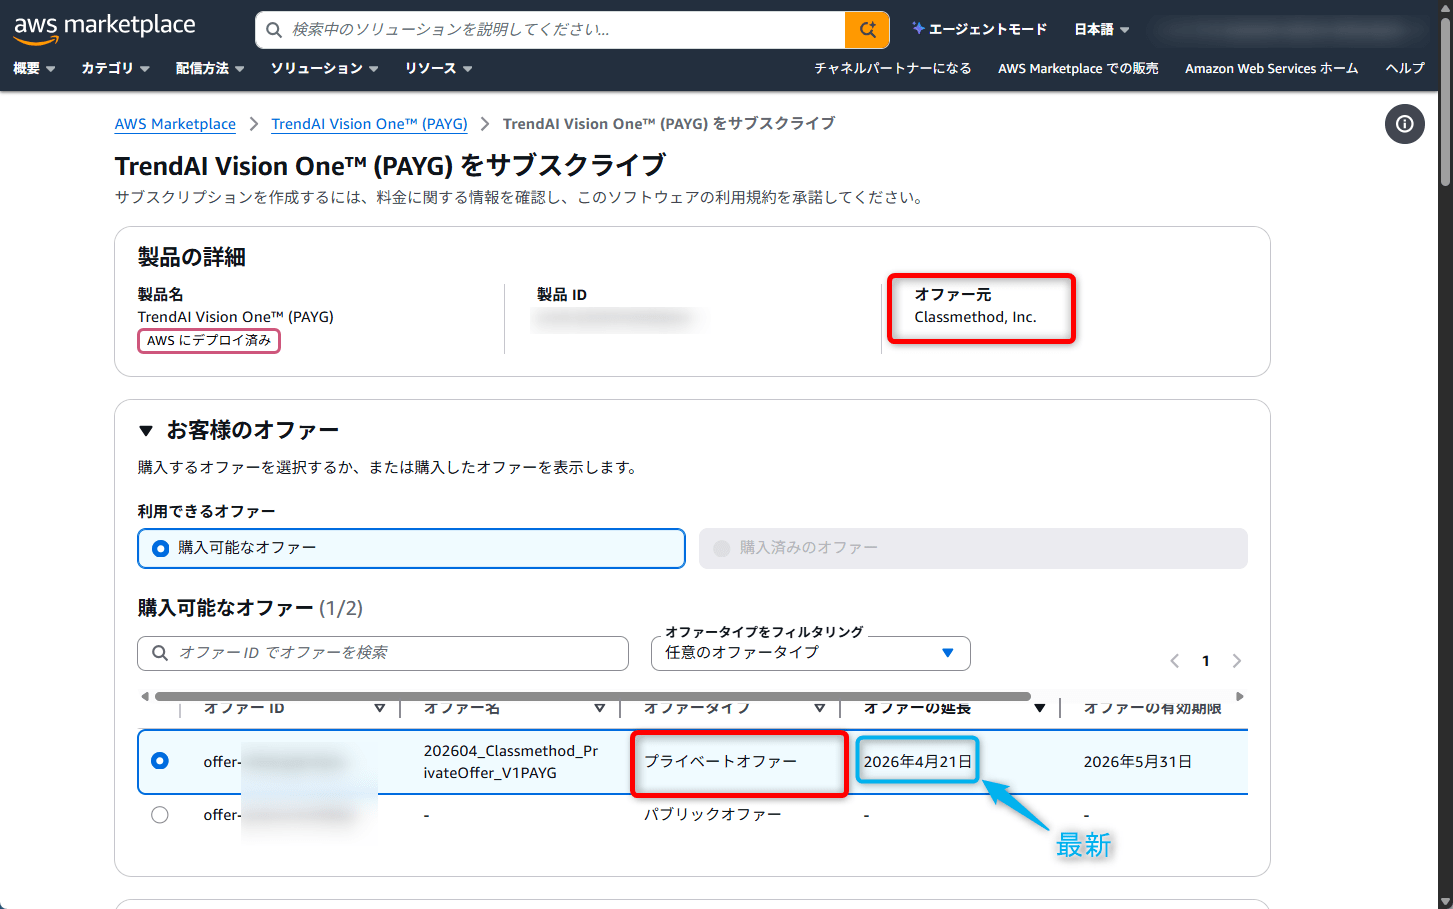This screenshot has height=909, width=1453.
Task: Click the オファー ID search field
Action: pos(383,653)
